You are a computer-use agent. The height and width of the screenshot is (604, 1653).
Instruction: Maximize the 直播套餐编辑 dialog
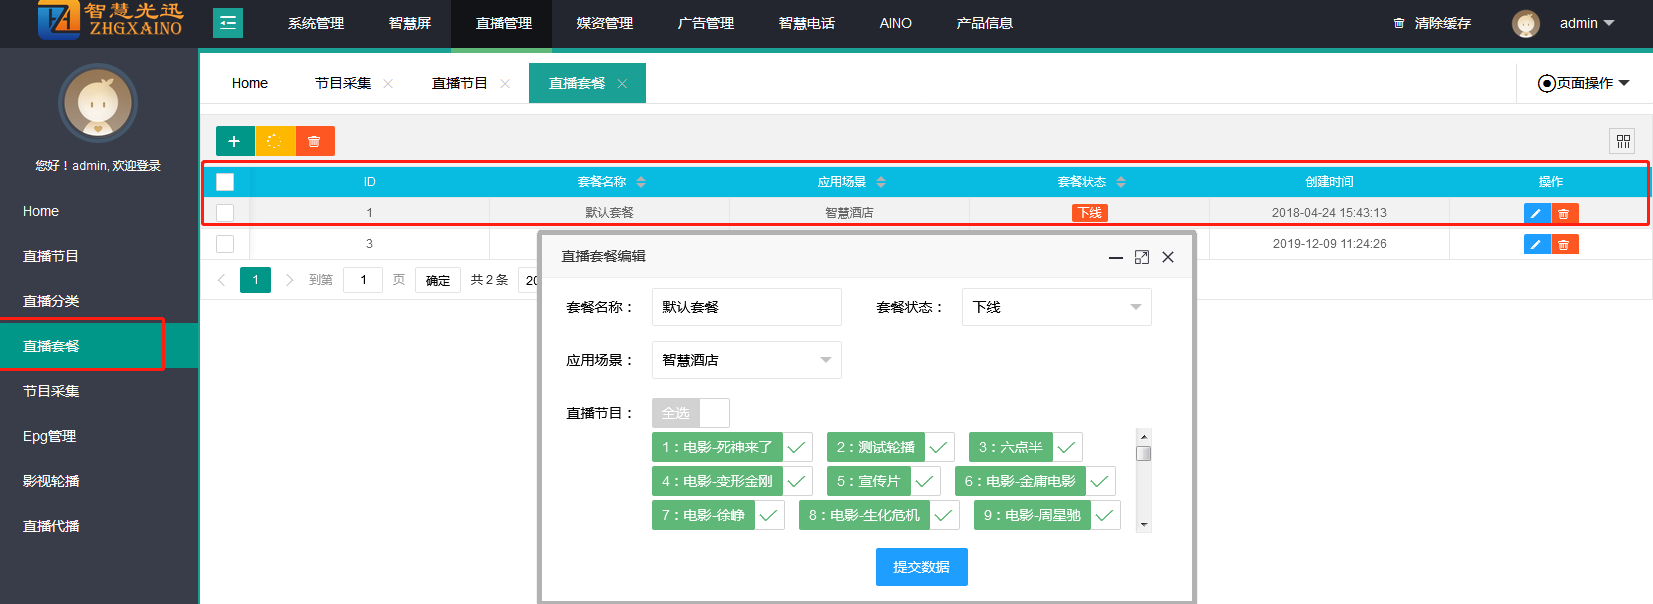1142,257
